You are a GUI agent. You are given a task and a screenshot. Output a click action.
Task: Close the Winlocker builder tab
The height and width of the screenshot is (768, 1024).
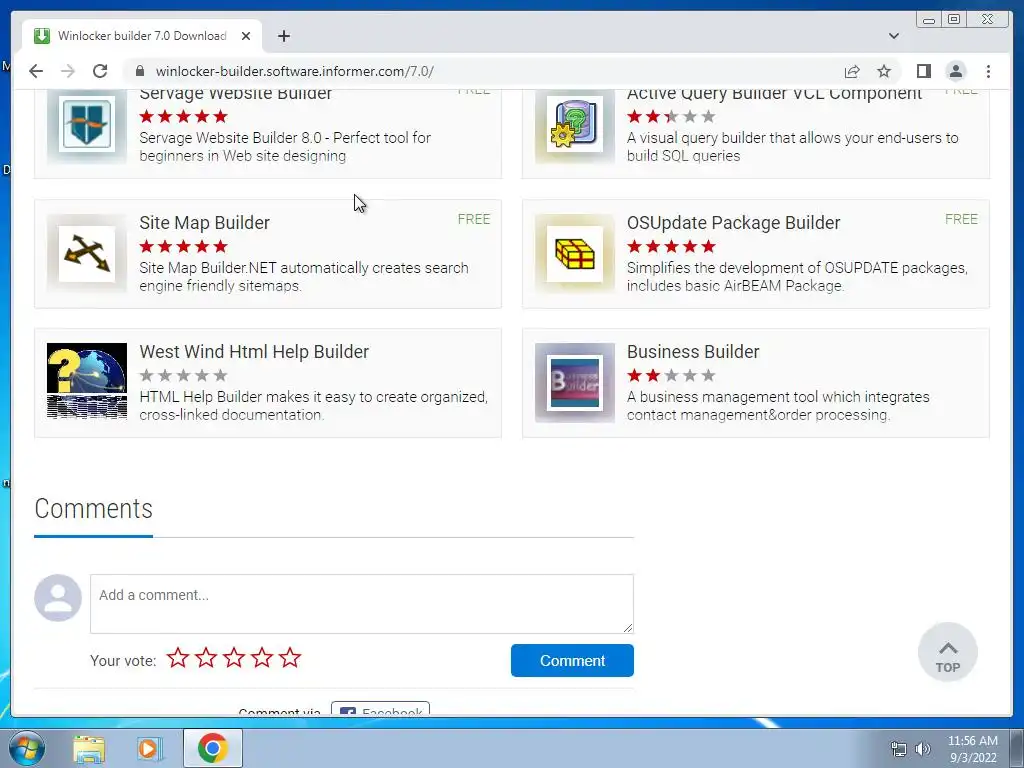tap(246, 36)
